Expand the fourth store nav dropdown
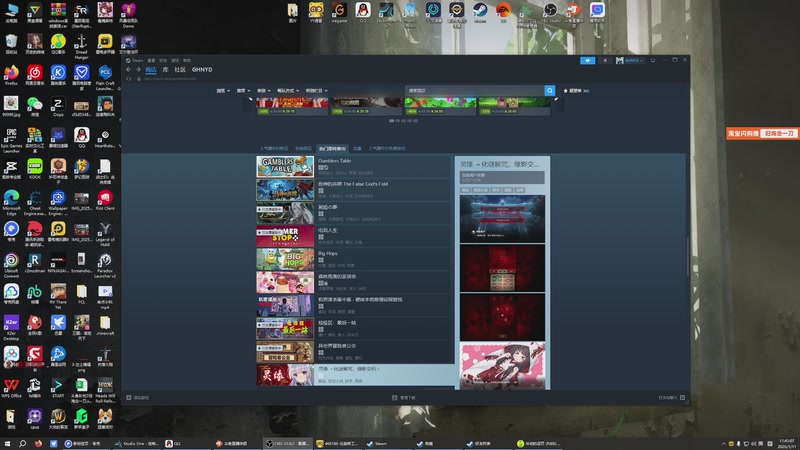Screen dimensions: 800x450 (288, 90)
